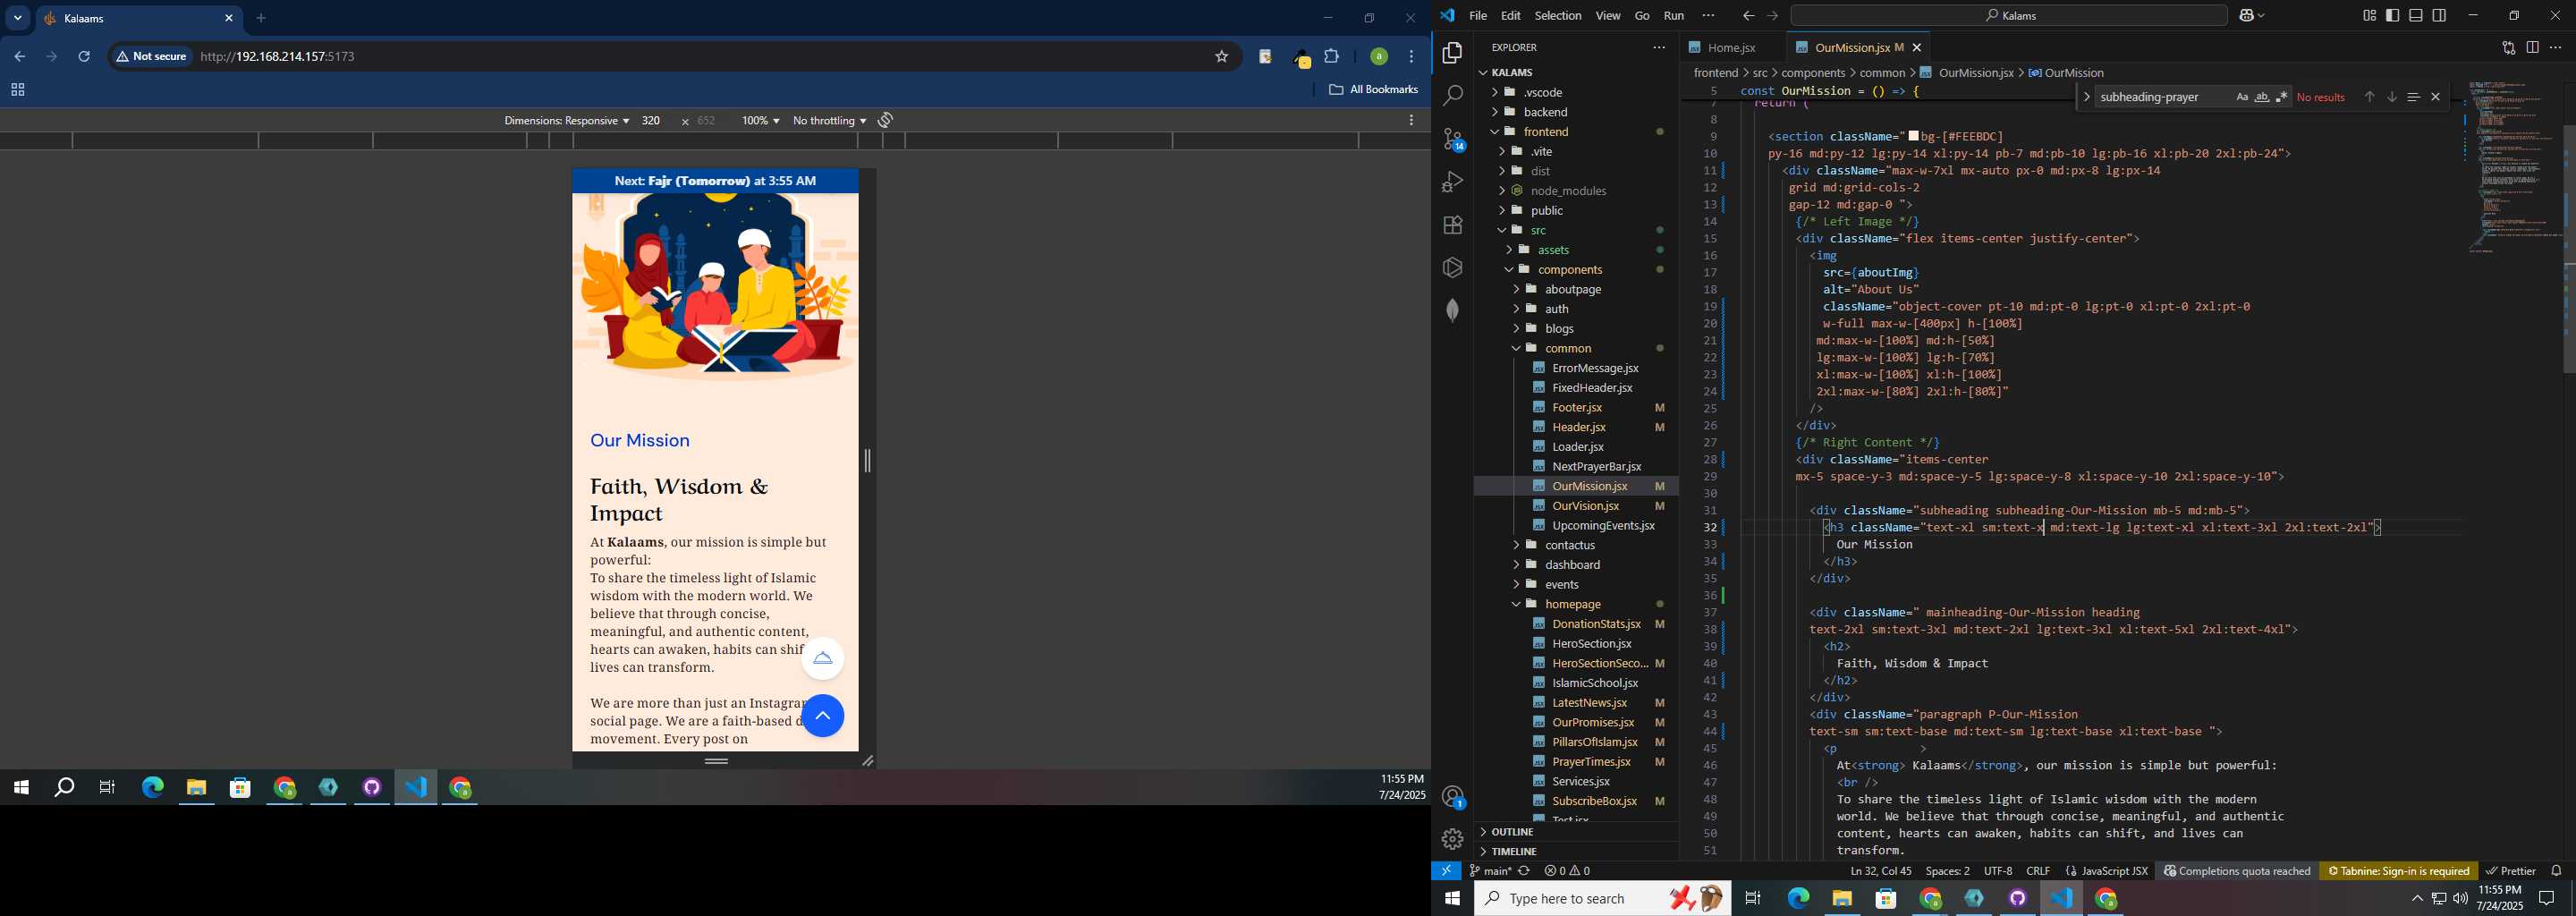Image resolution: width=2576 pixels, height=916 pixels.
Task: Switch to the Home.jsx editor tab
Action: coord(1732,47)
